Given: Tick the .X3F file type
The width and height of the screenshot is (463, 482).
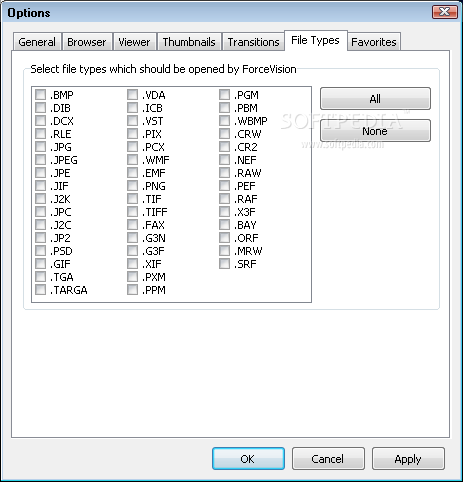Looking at the screenshot, I should [224, 212].
